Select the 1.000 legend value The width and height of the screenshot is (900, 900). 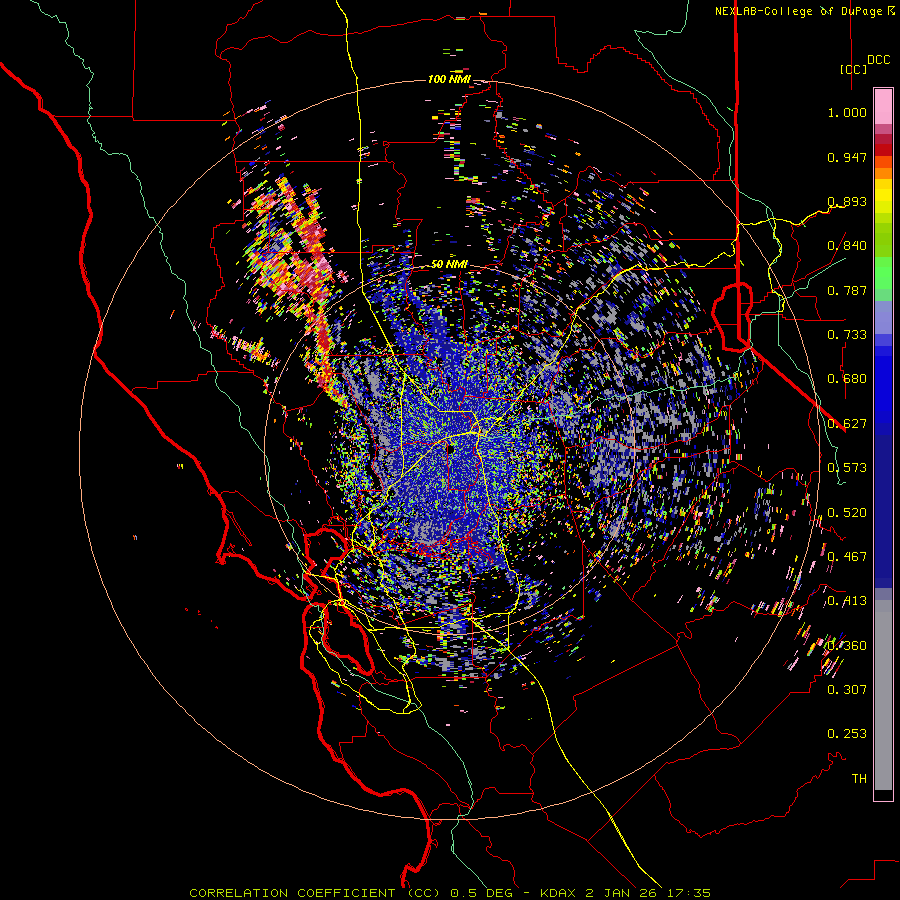847,112
